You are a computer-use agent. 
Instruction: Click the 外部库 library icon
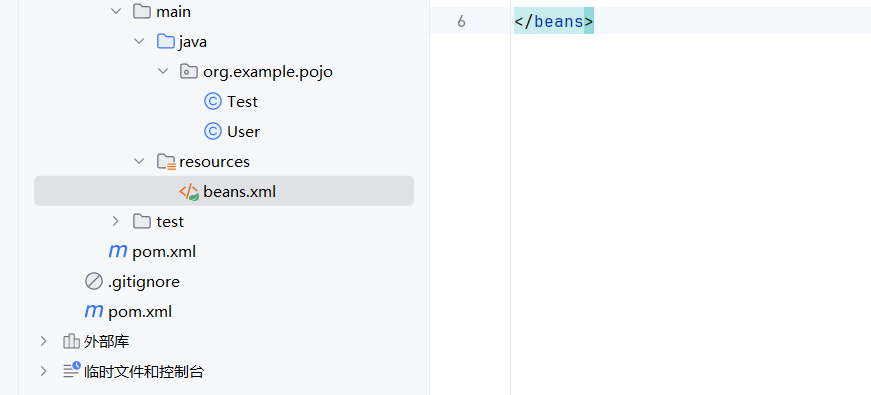[71, 342]
